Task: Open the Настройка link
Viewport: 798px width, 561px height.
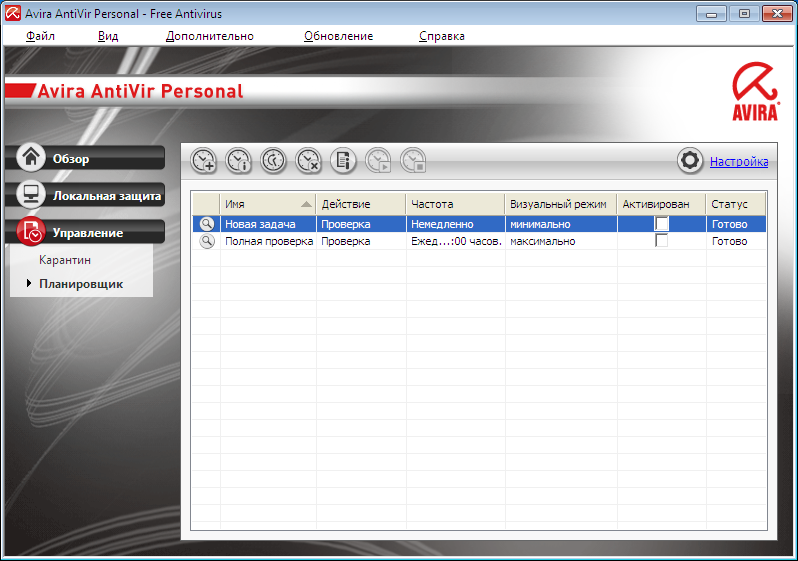Action: (x=739, y=161)
